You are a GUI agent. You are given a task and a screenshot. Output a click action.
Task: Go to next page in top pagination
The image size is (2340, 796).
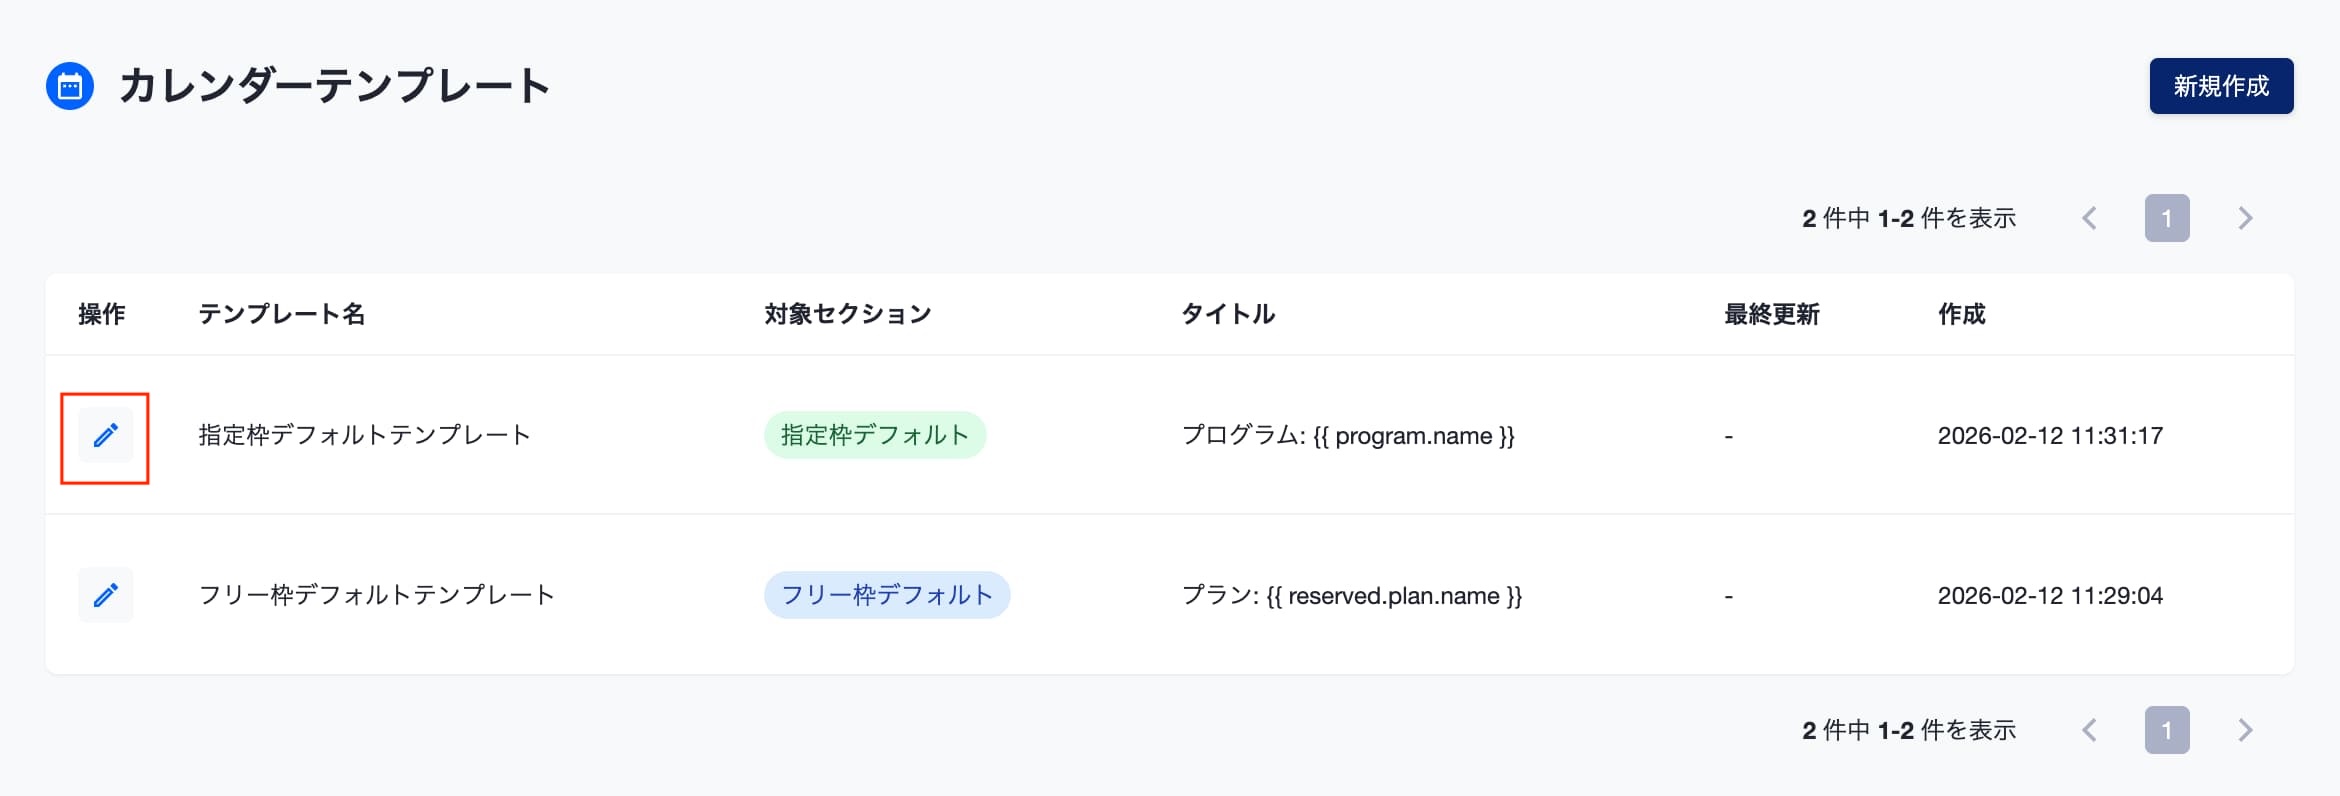click(2245, 218)
